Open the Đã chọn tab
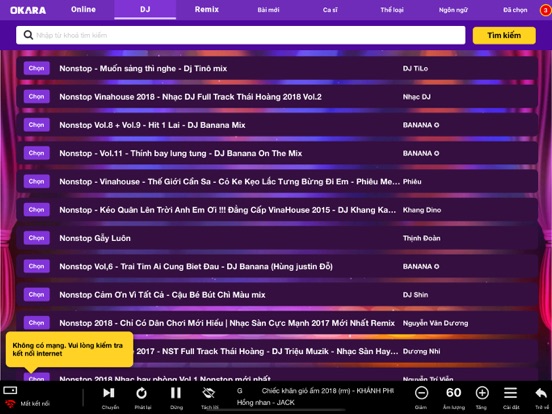The height and width of the screenshot is (414, 552). click(515, 10)
